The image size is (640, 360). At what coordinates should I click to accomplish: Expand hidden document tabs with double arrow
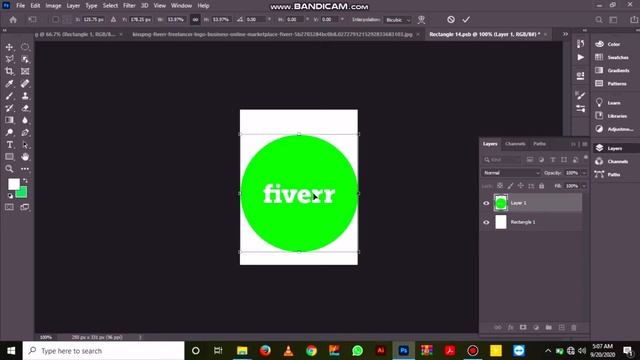coord(565,34)
